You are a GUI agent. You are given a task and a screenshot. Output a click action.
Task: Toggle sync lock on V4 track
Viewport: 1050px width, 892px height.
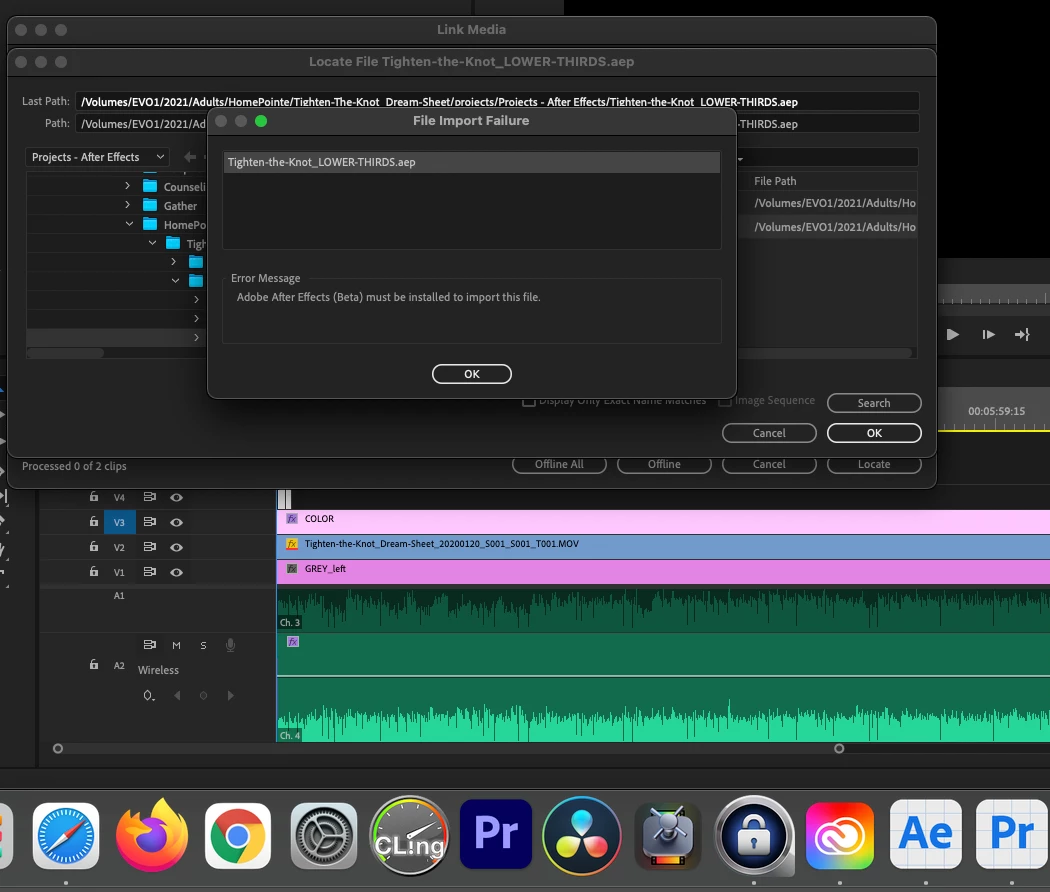(149, 497)
